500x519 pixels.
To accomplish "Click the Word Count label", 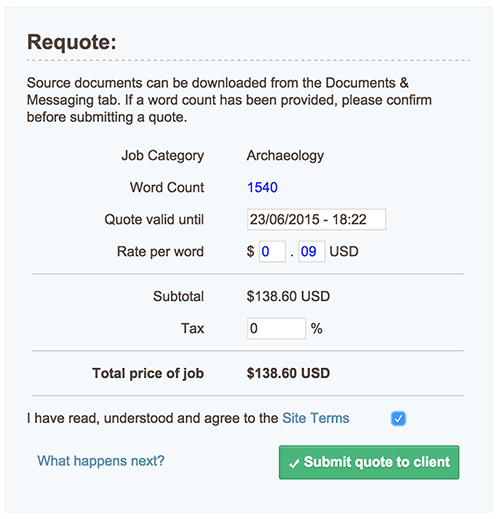I will point(167,187).
